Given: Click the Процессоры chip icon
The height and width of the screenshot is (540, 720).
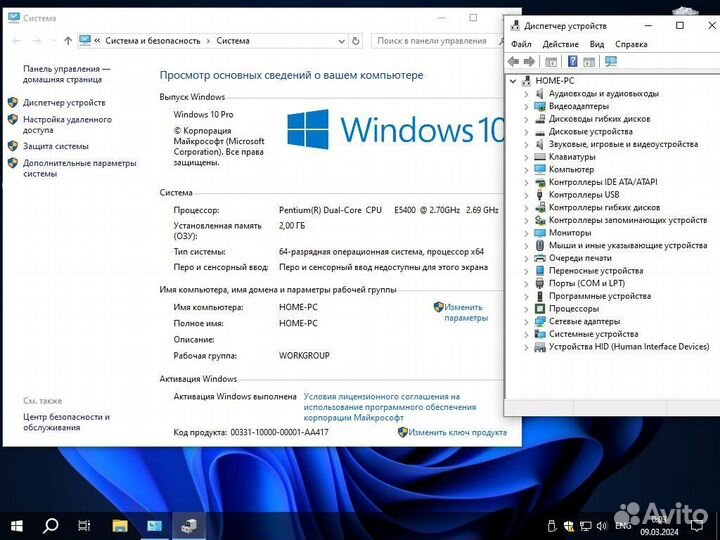Looking at the screenshot, I should [540, 309].
